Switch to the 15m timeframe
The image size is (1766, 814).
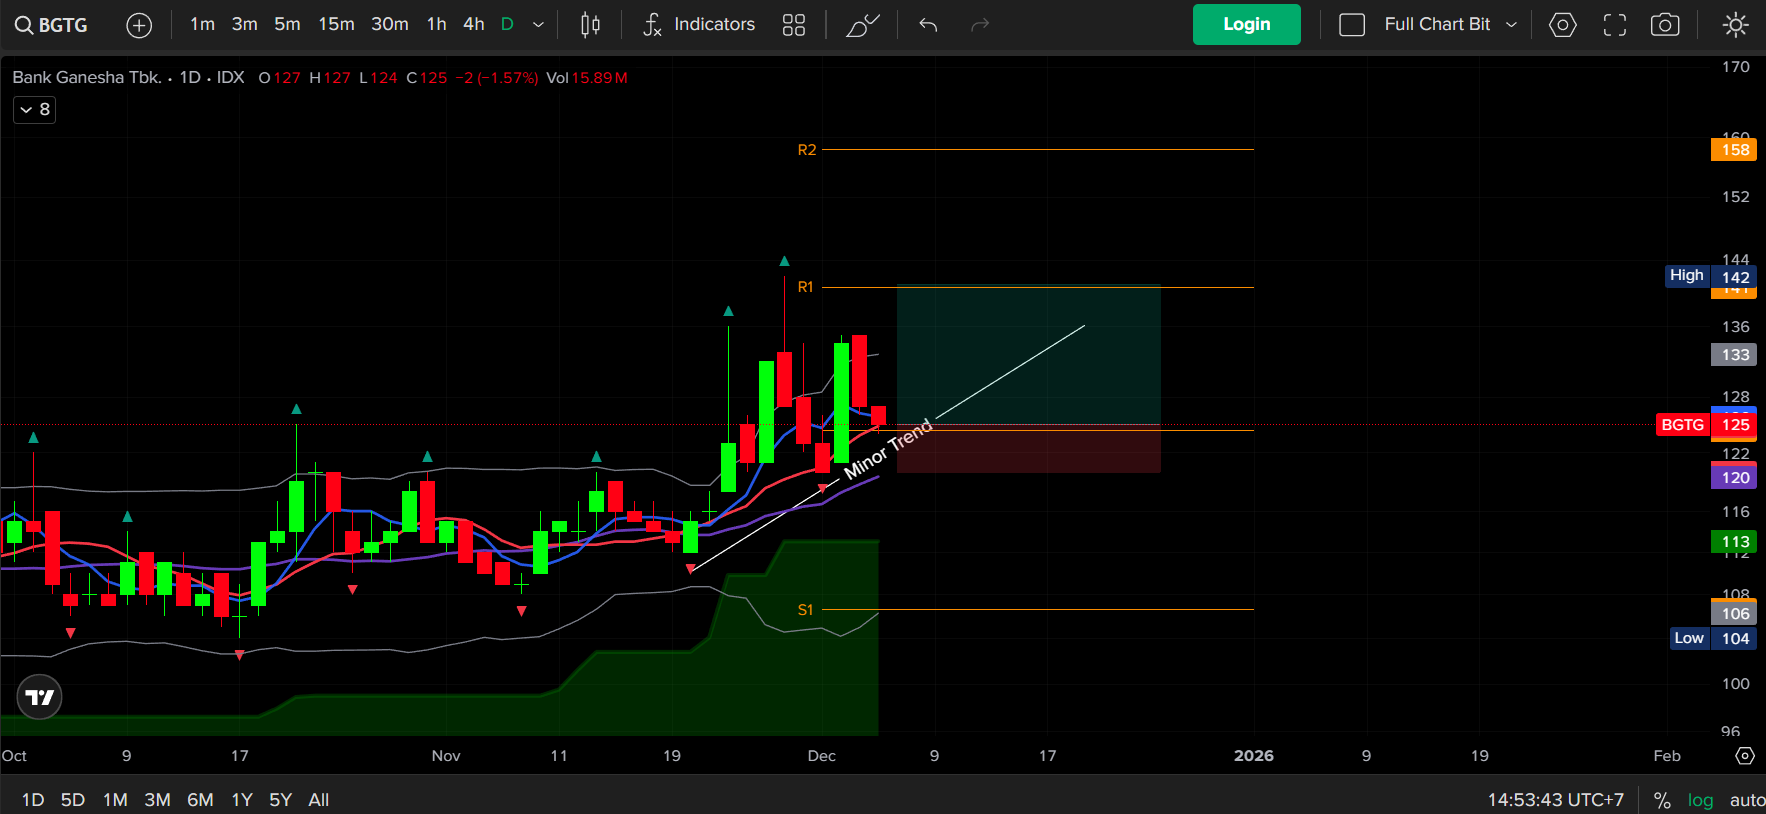[336, 24]
